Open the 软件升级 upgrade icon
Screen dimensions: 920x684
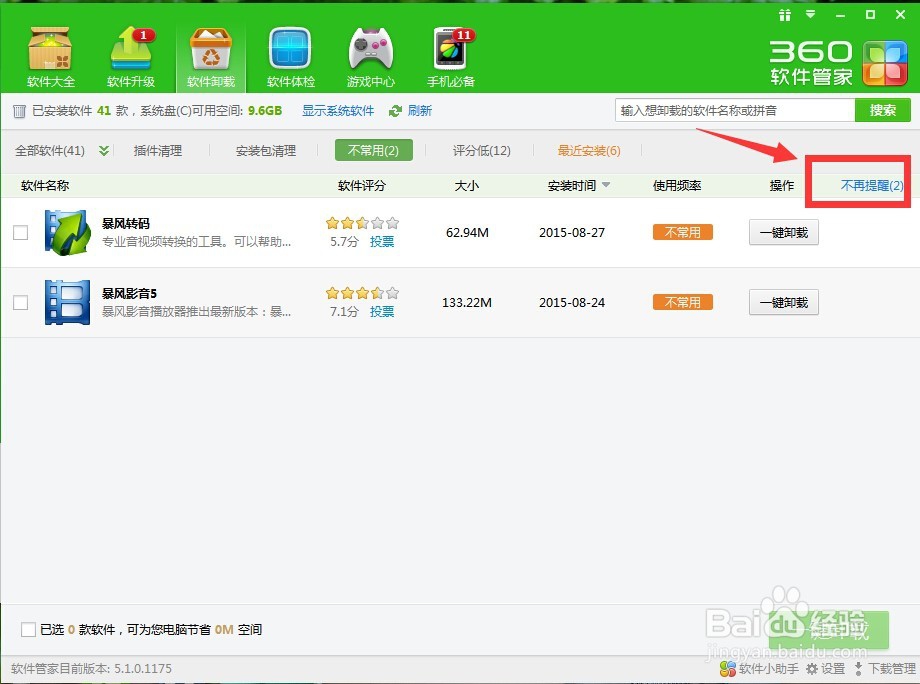[x=131, y=57]
